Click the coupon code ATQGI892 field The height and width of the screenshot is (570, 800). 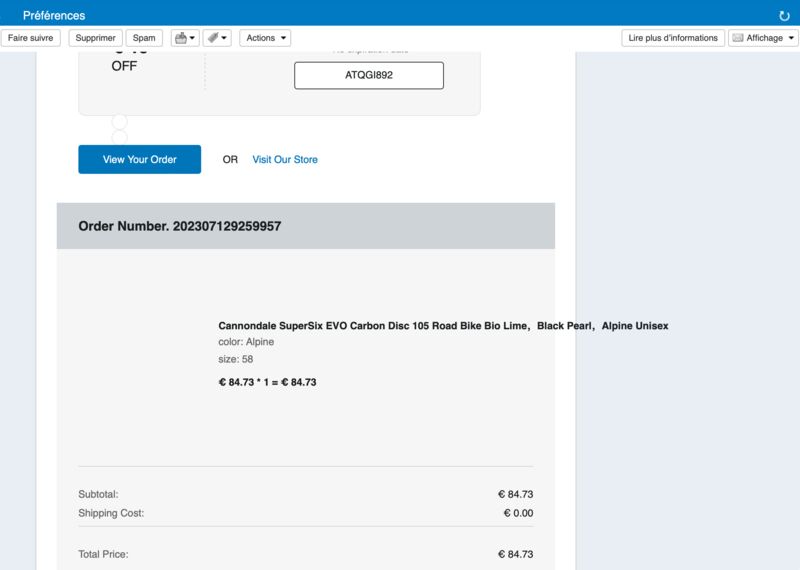[369, 75]
